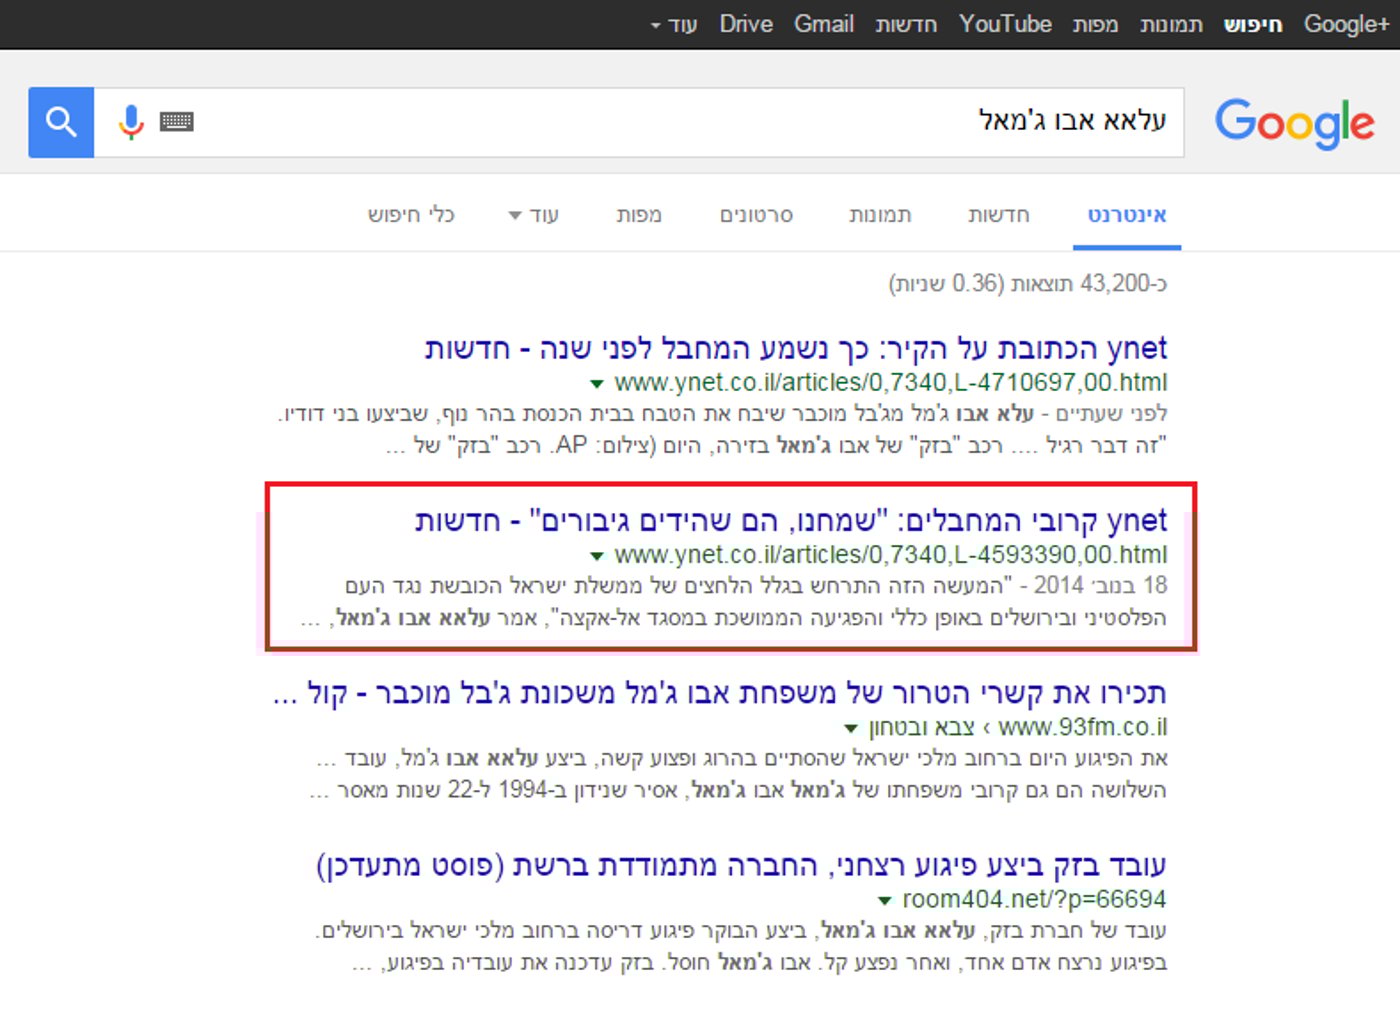This screenshot has width=1400, height=1023.
Task: Open תמונות in the top black bar
Action: coord(1171,24)
